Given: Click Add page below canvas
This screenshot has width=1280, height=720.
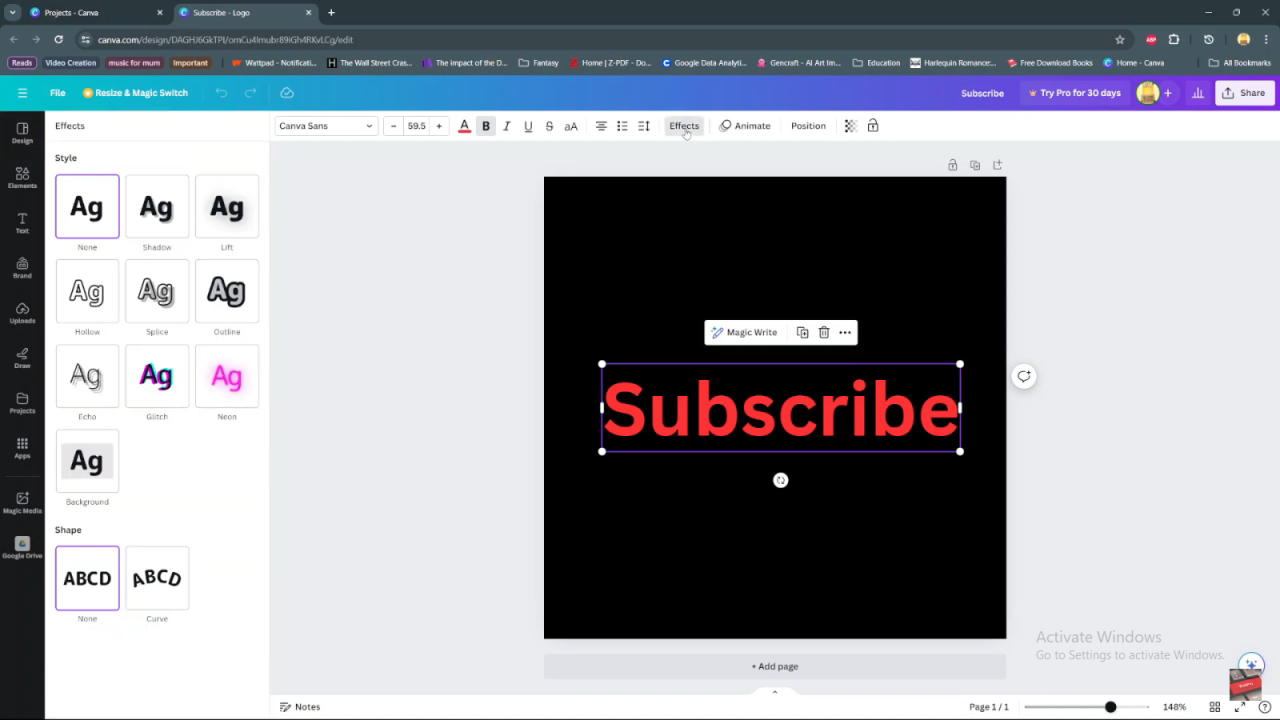Looking at the screenshot, I should tap(775, 666).
